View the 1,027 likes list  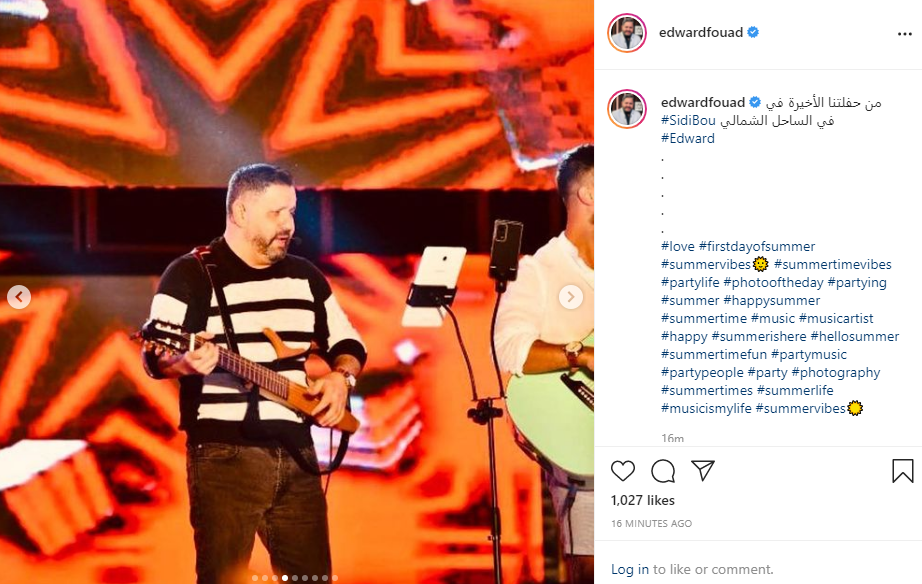[643, 500]
